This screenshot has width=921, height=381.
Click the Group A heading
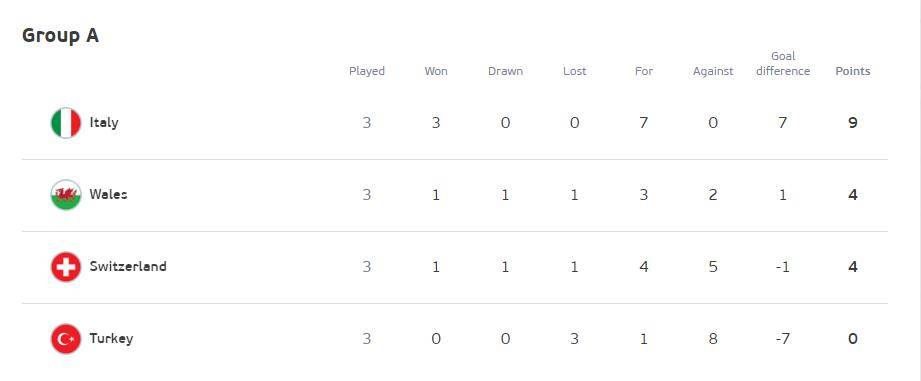click(x=60, y=36)
